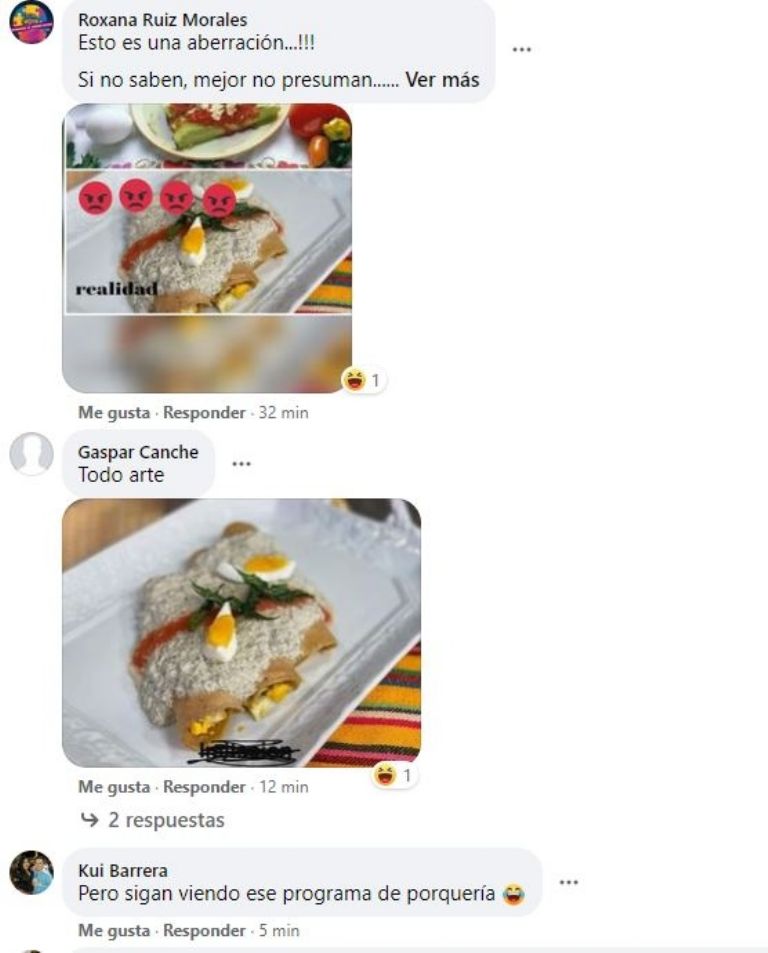Open Roxana Ruiz Morales name link
The image size is (768, 953).
163,19
